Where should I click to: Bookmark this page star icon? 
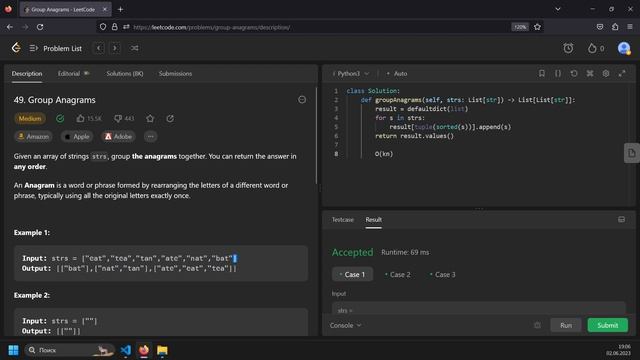pyautogui.click(x=537, y=27)
